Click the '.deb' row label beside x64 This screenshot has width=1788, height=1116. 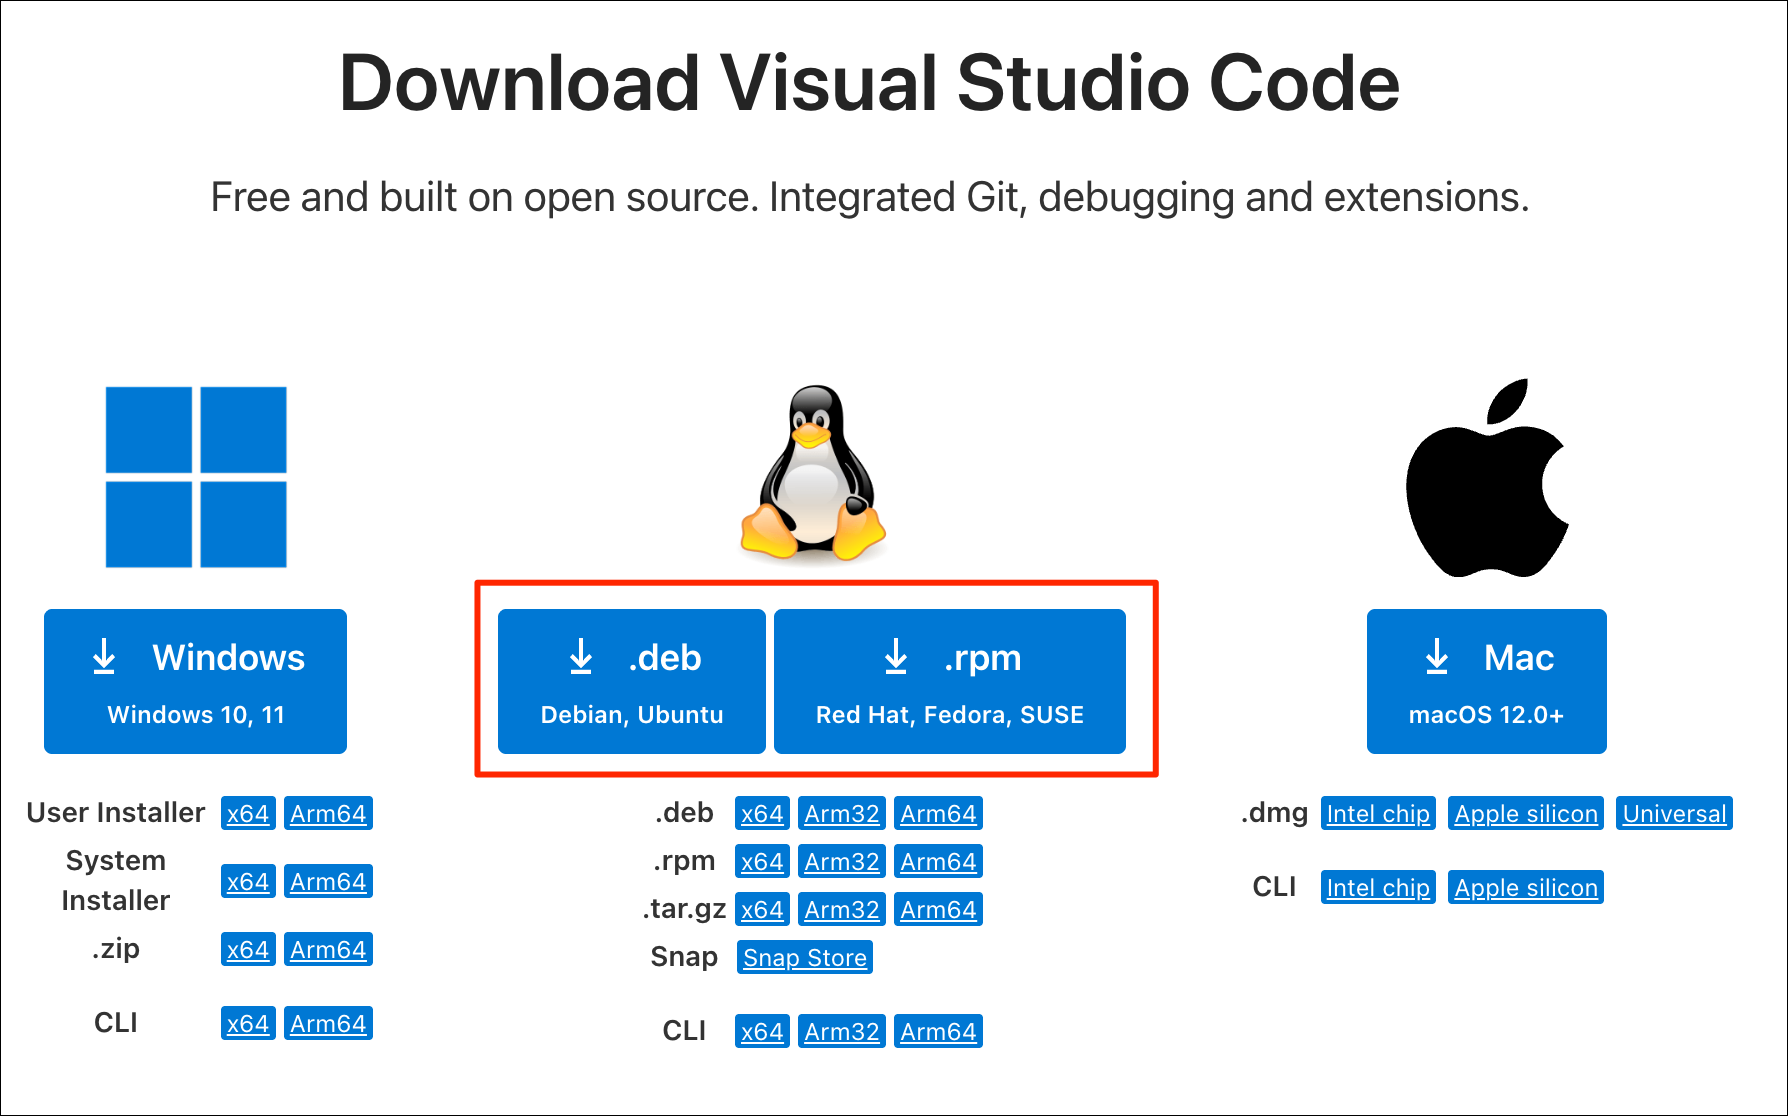coord(684,813)
